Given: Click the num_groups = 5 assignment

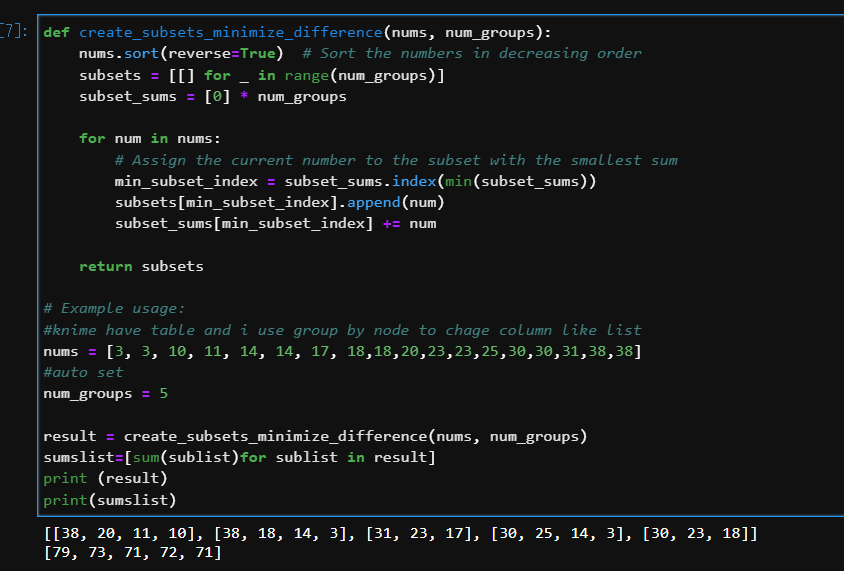Looking at the screenshot, I should tap(105, 393).
